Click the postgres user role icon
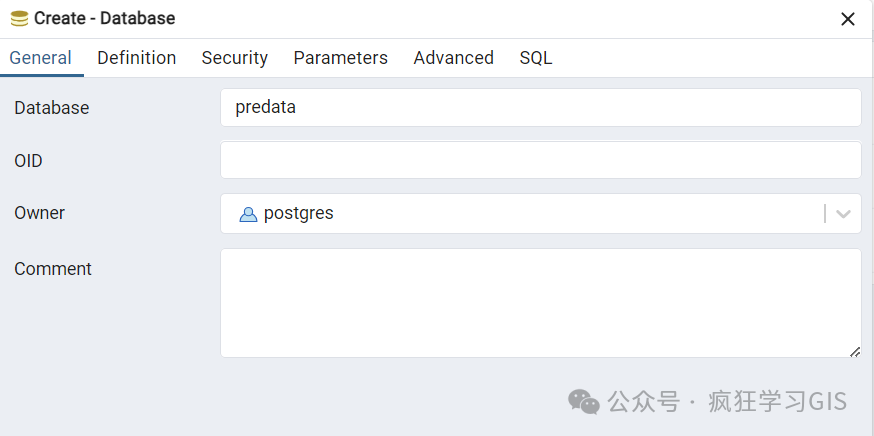Screen dimensions: 874x436 point(248,214)
